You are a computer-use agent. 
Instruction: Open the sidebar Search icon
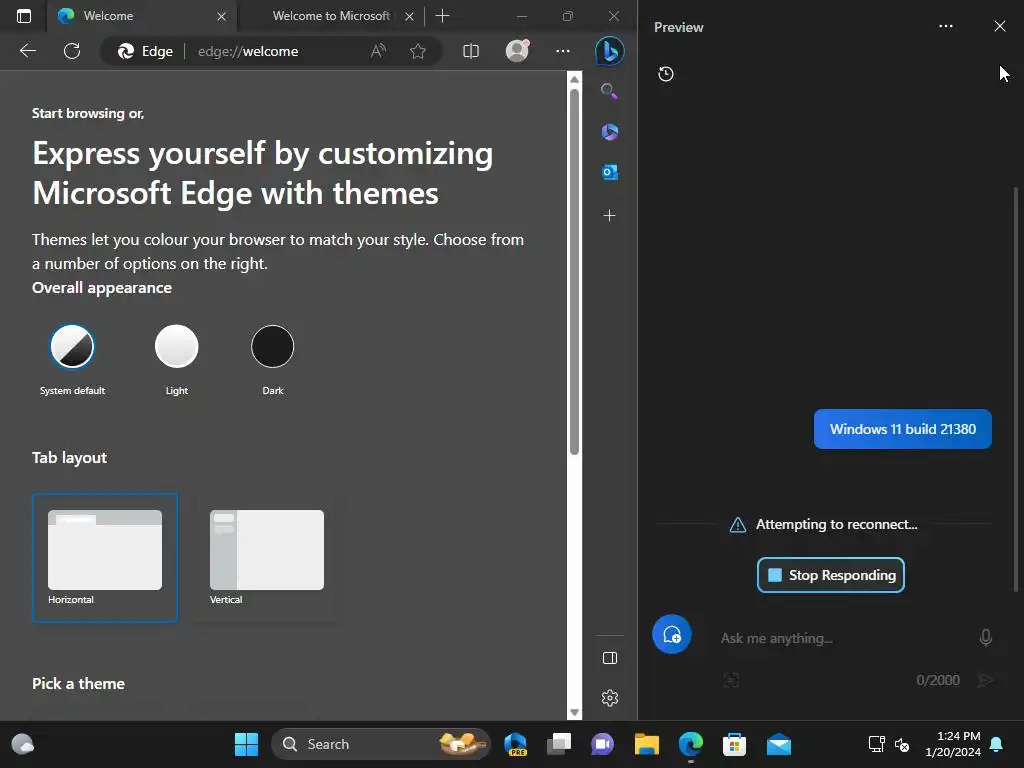click(x=609, y=91)
